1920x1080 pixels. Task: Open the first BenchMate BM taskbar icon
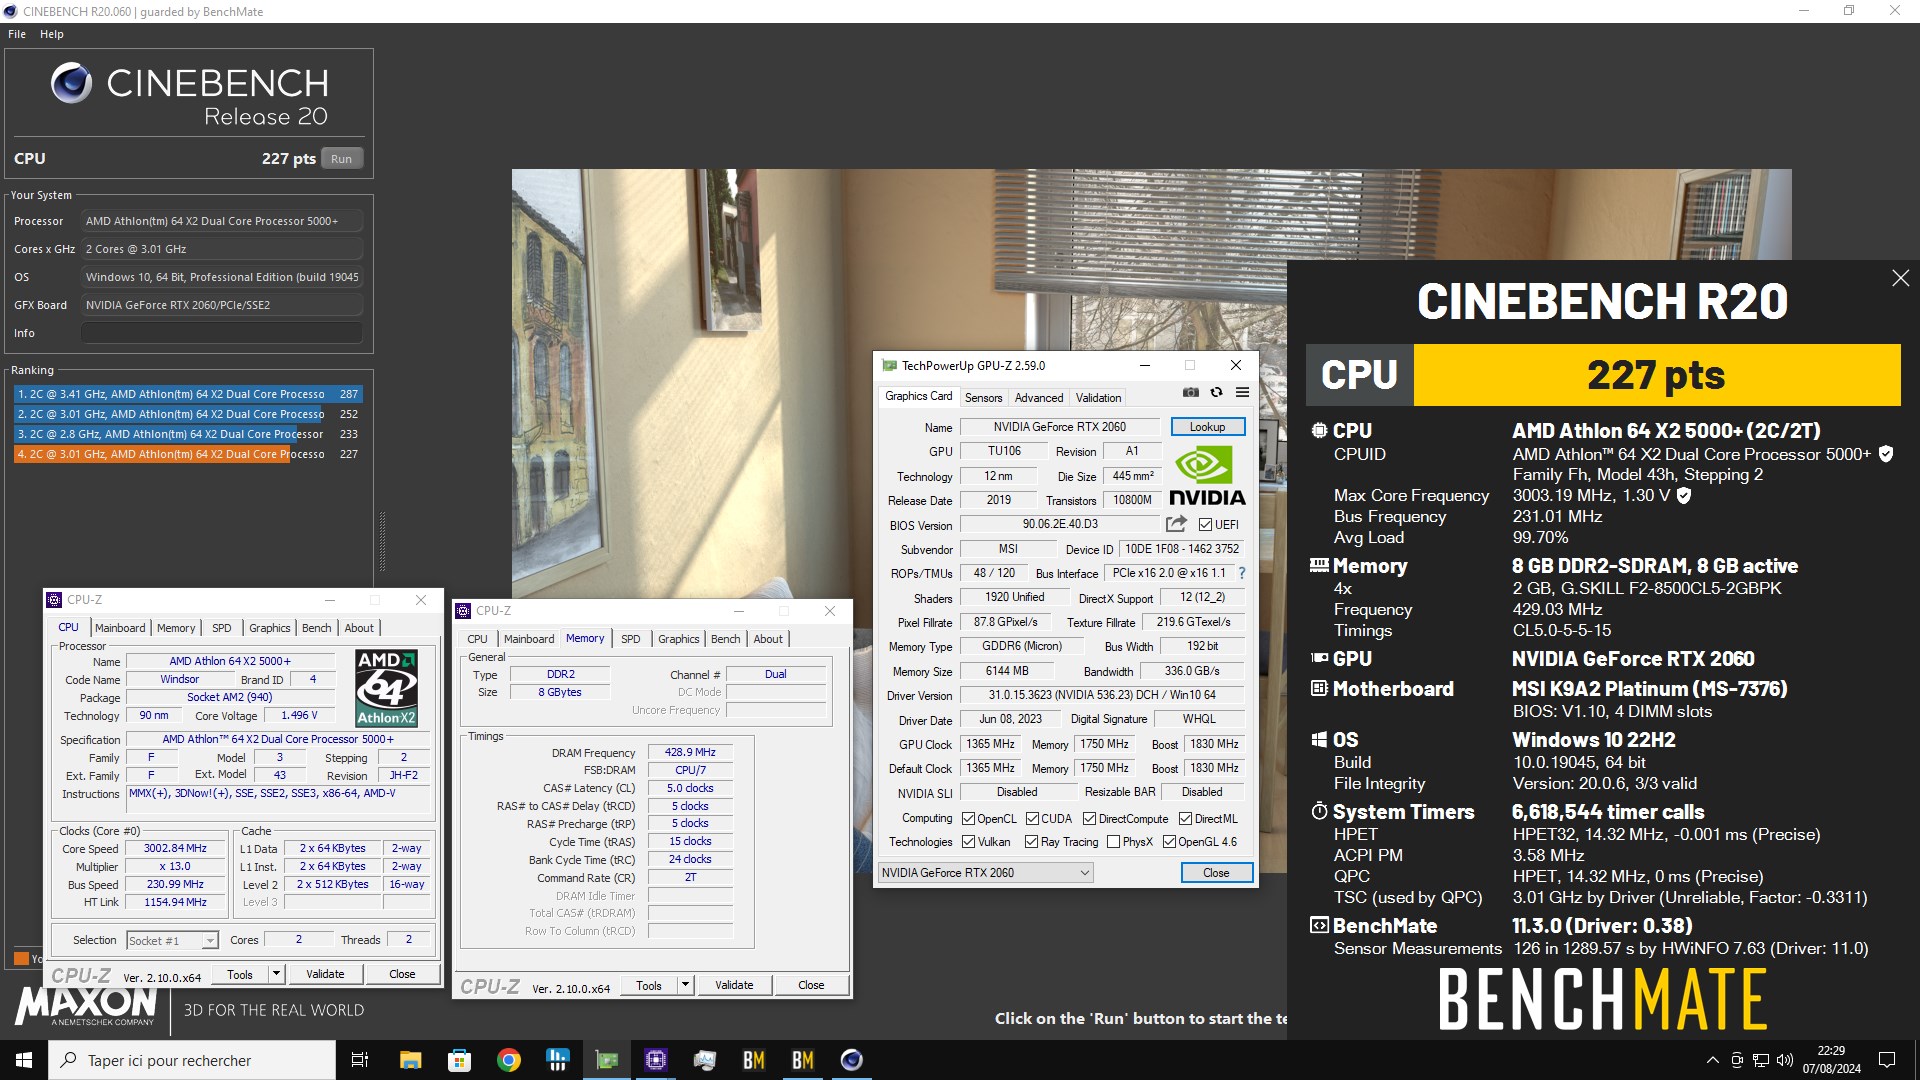click(x=754, y=1060)
